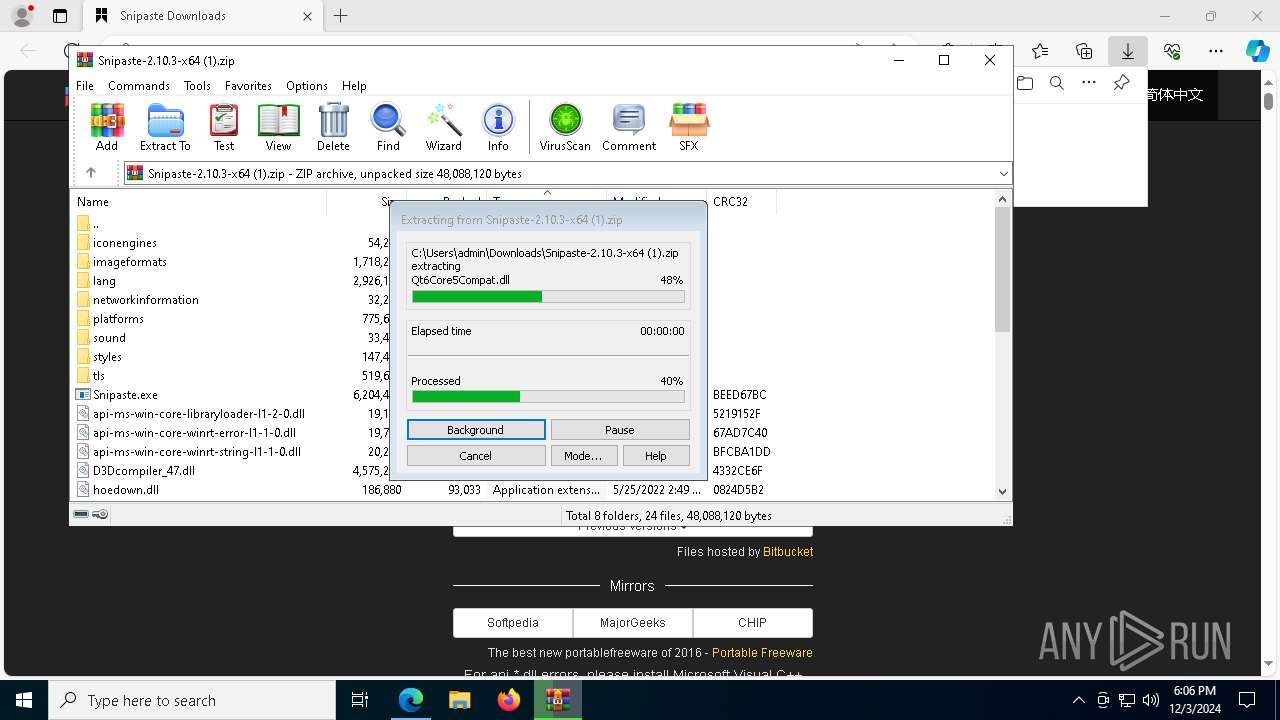1280x720 pixels.
Task: Open Softpedia mirror link
Action: pos(513,622)
